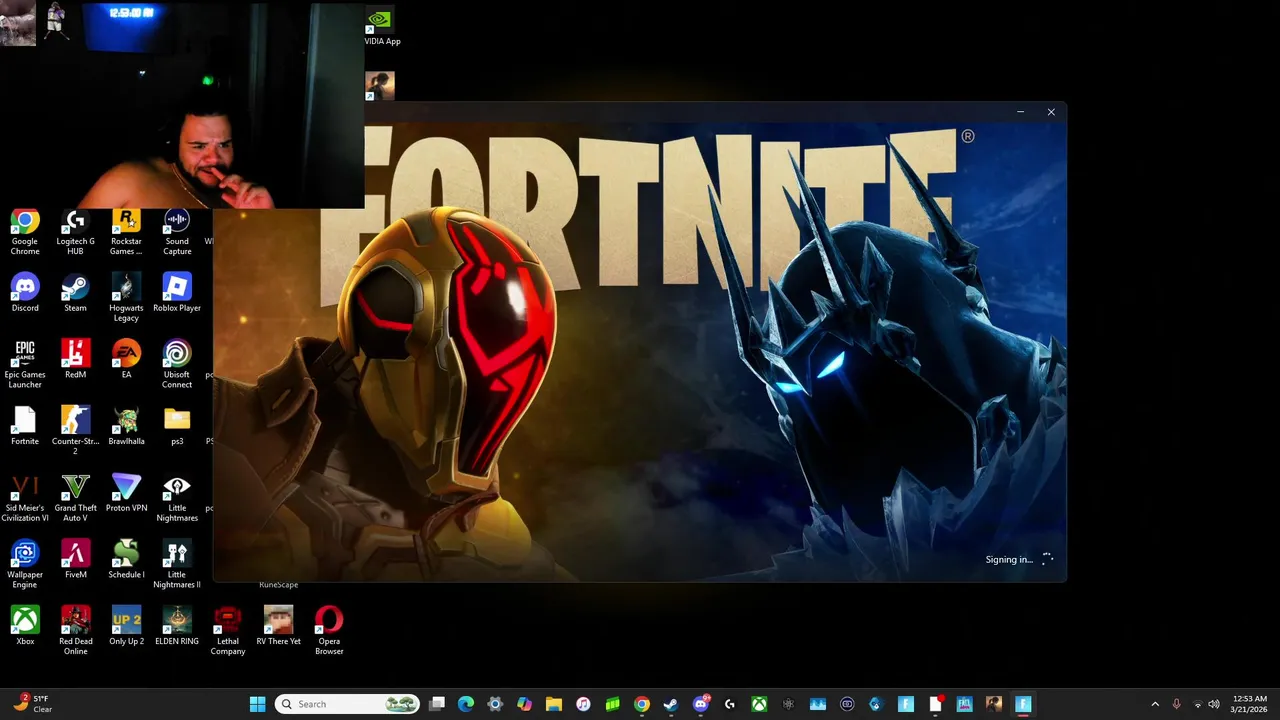Close the Fortnite launcher window
1280x720 pixels.
click(x=1051, y=112)
